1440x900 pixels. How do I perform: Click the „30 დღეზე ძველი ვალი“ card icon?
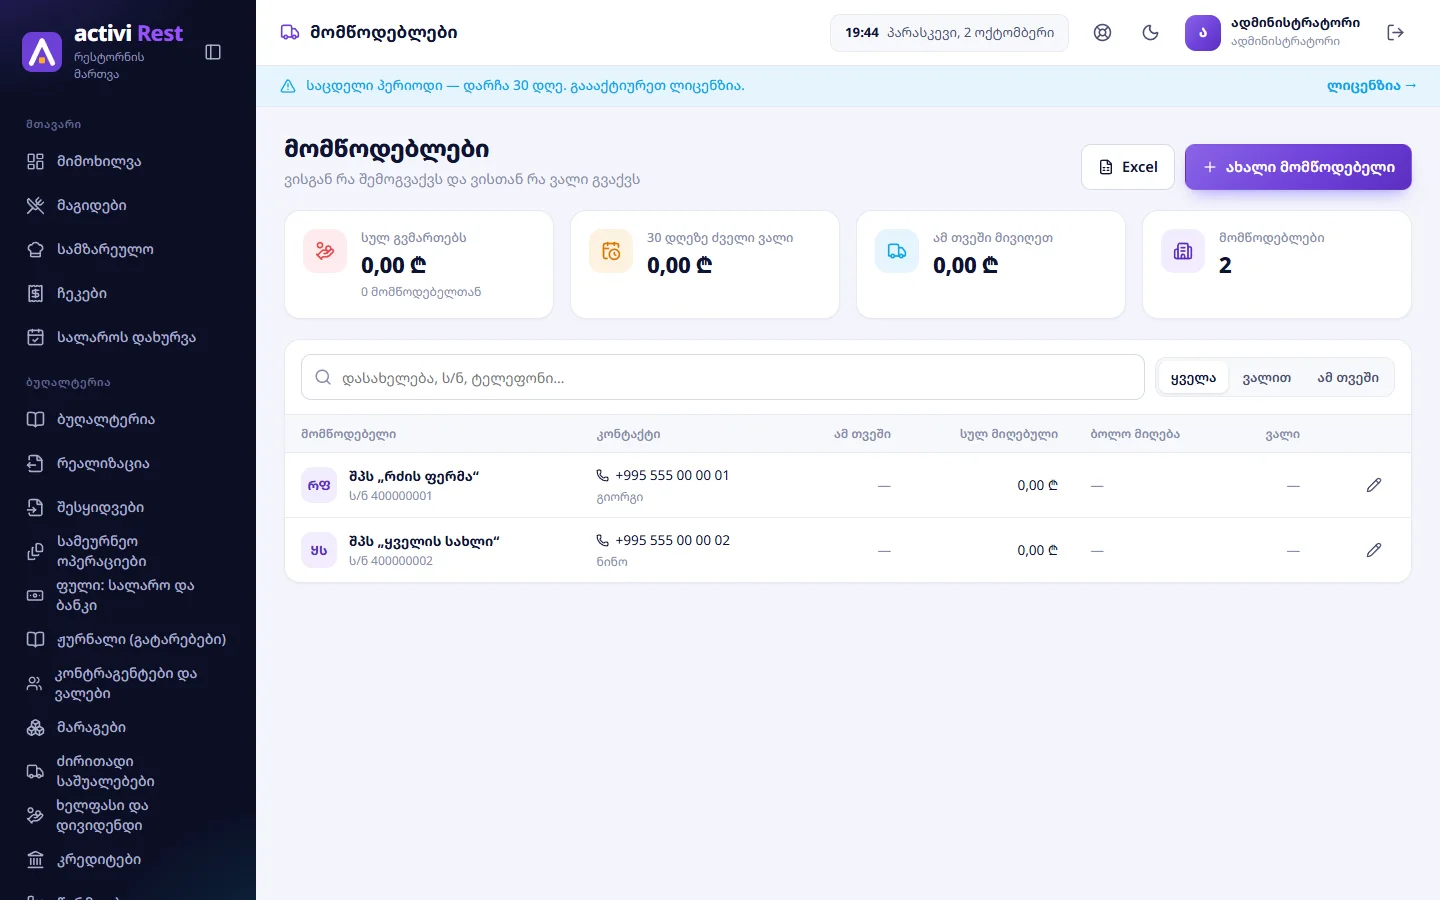(x=611, y=251)
